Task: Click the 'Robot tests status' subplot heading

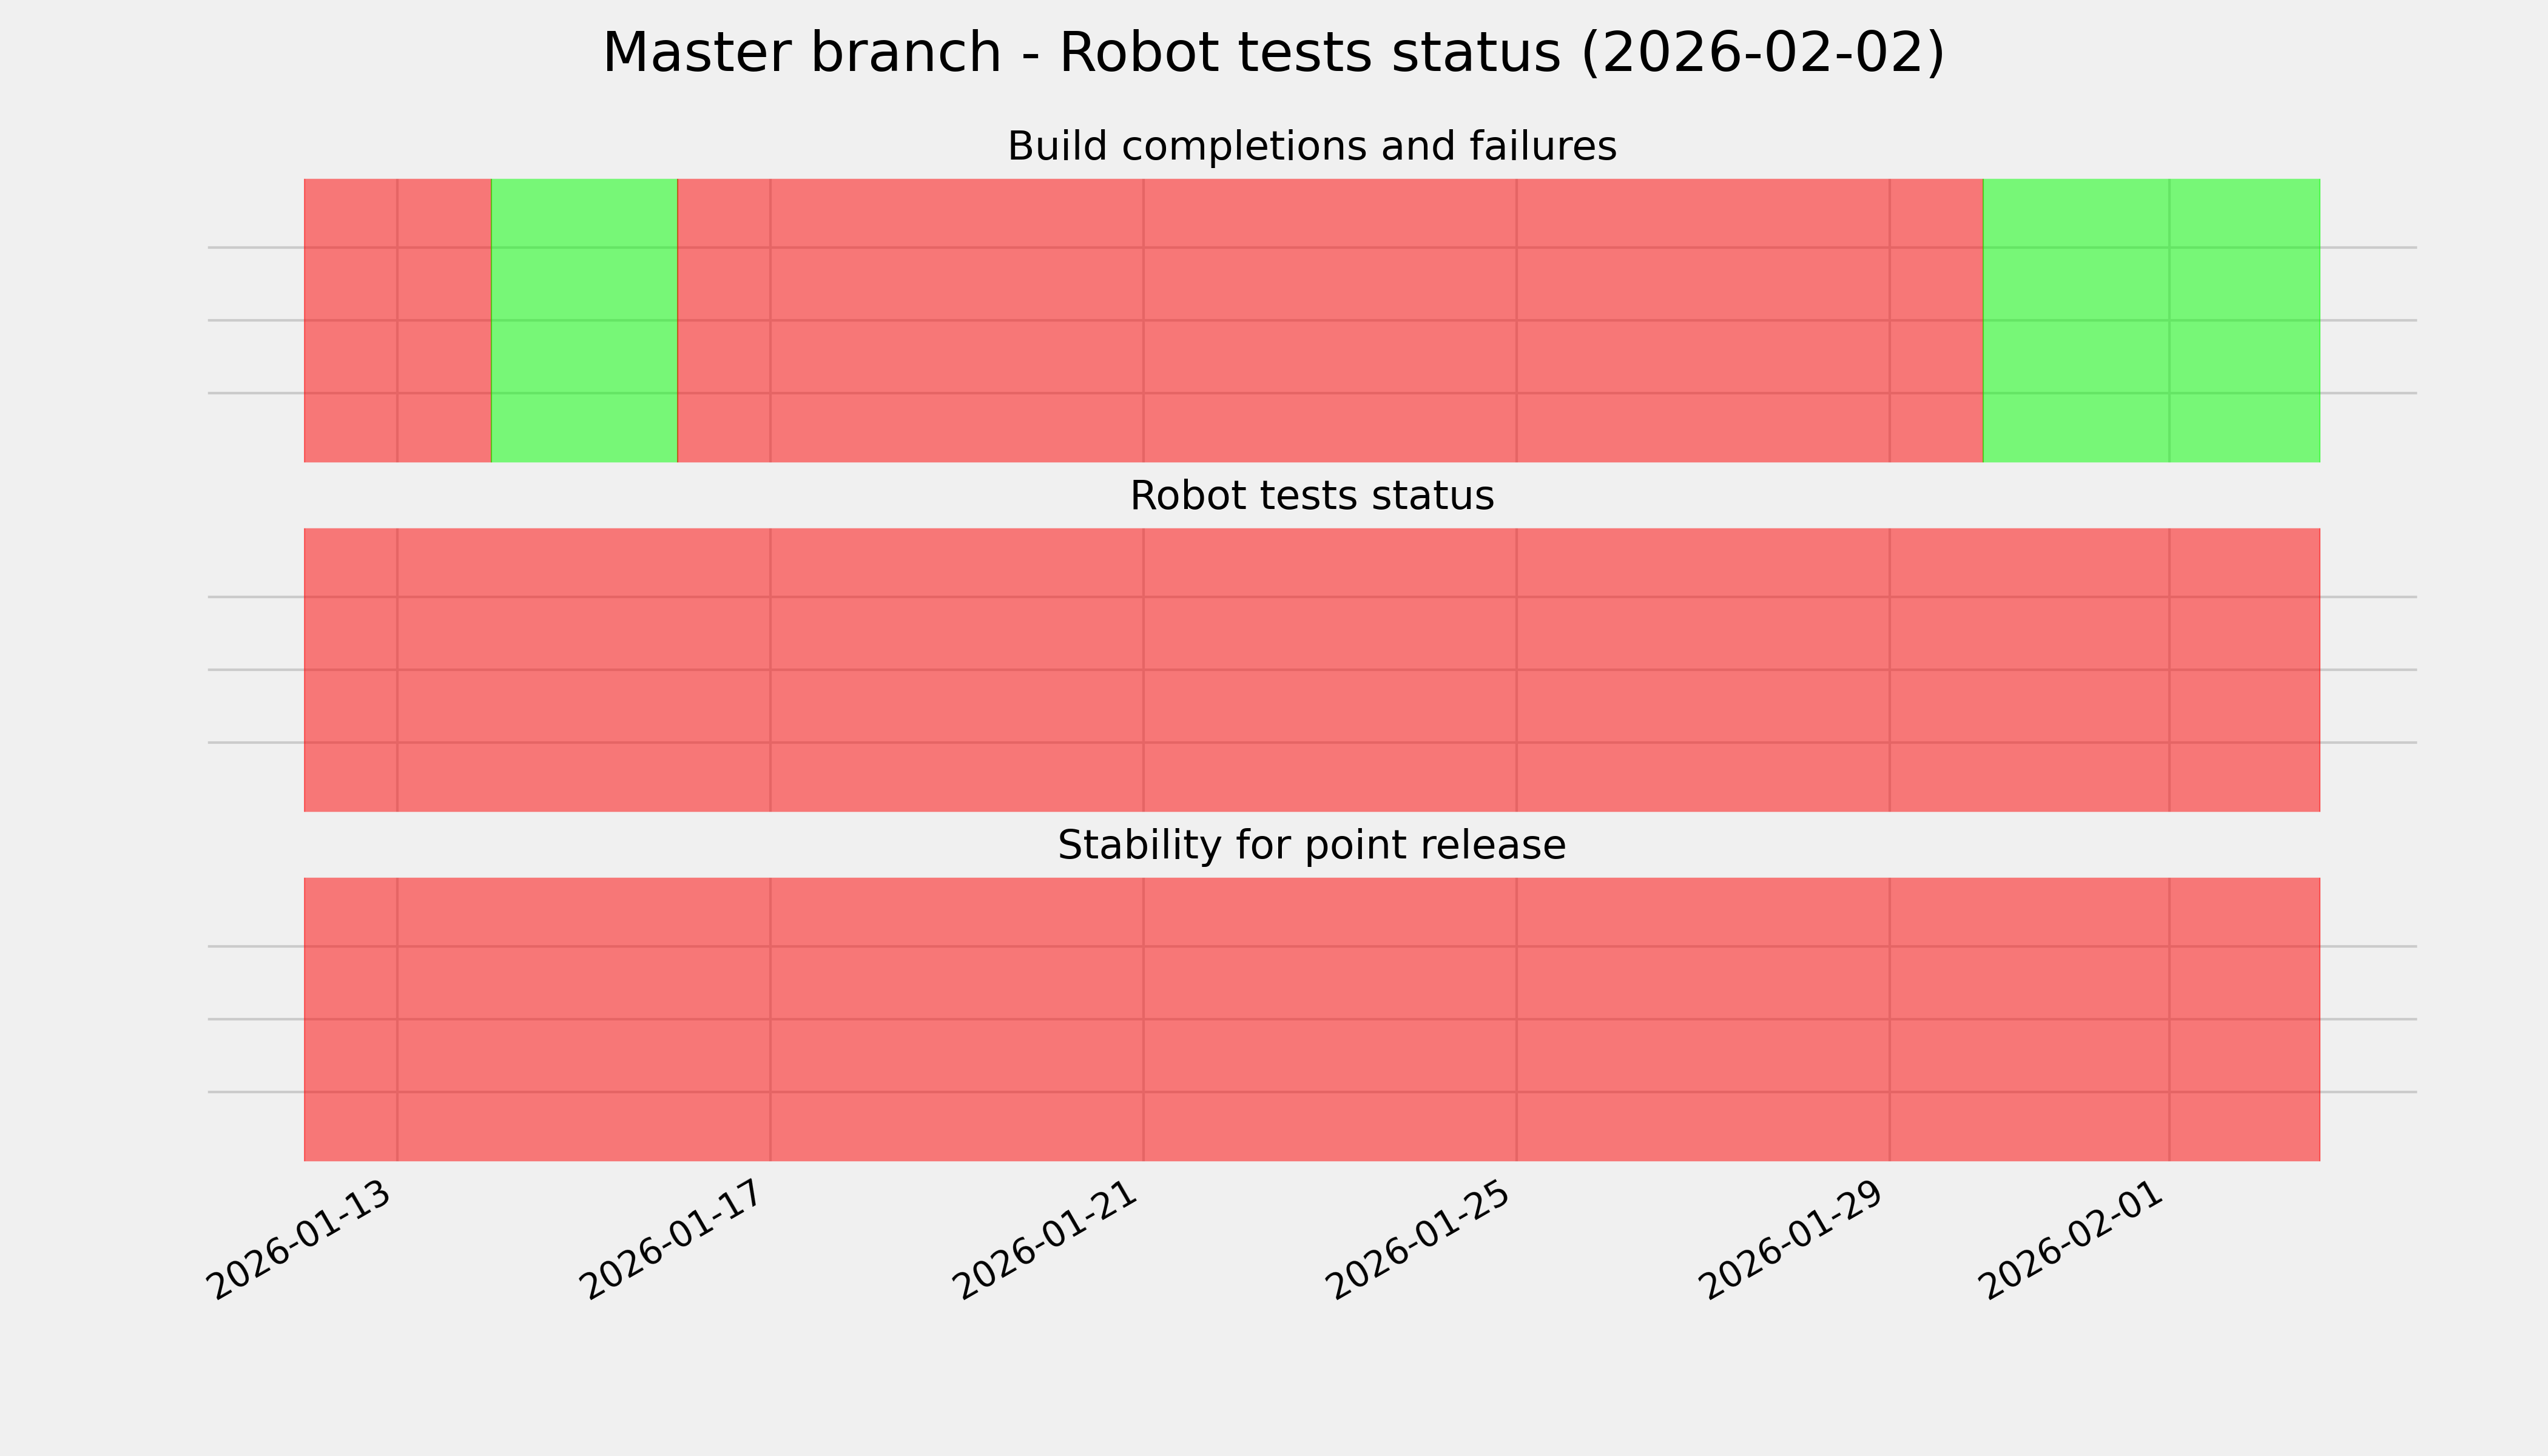Action: [x=1311, y=496]
